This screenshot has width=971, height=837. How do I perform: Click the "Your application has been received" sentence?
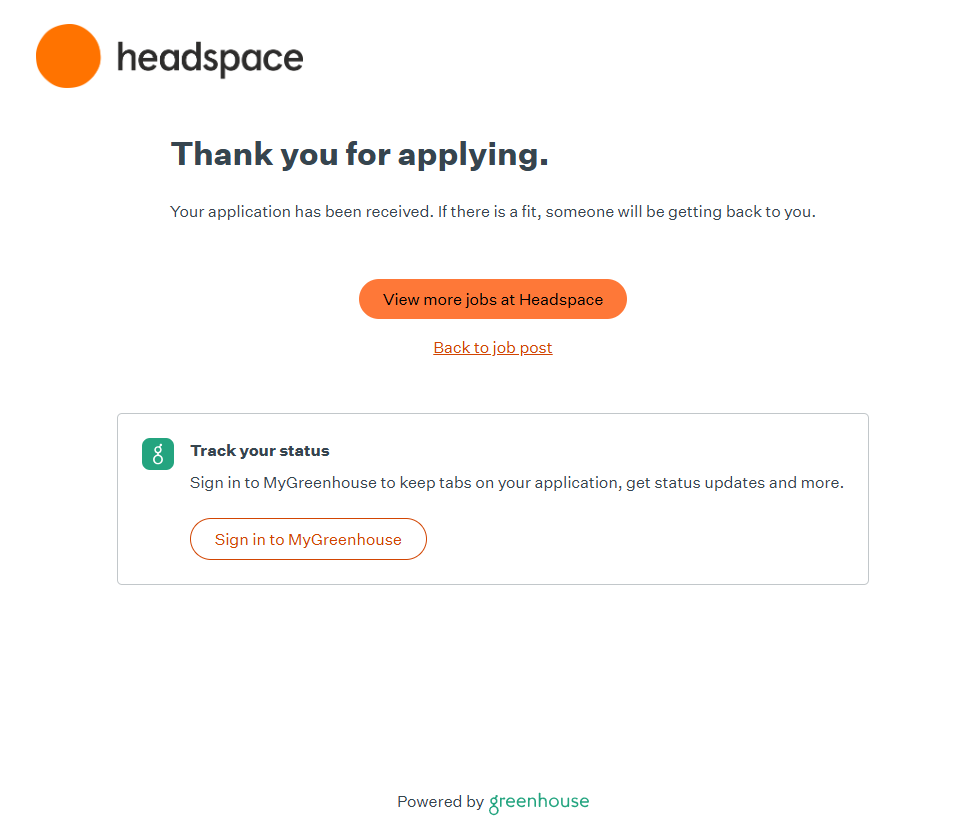(x=301, y=212)
